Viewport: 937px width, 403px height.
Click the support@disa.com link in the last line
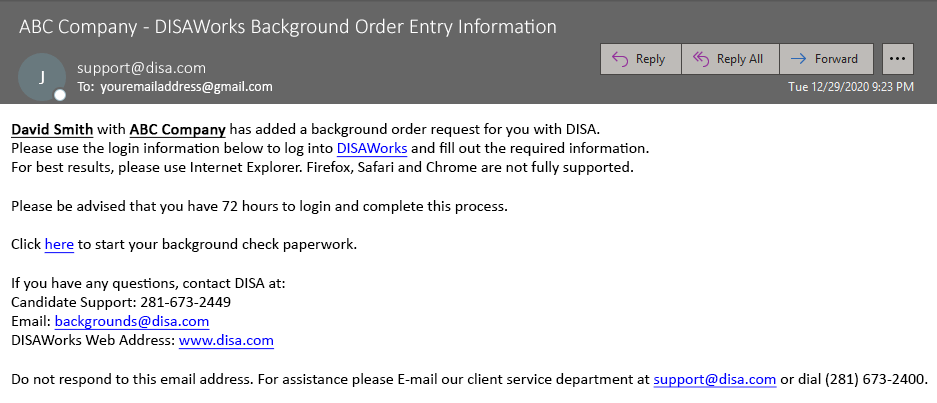(x=715, y=379)
